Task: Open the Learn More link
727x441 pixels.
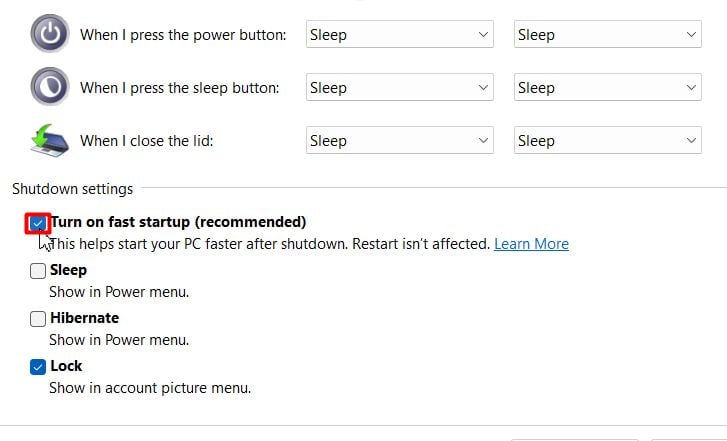Action: [531, 244]
